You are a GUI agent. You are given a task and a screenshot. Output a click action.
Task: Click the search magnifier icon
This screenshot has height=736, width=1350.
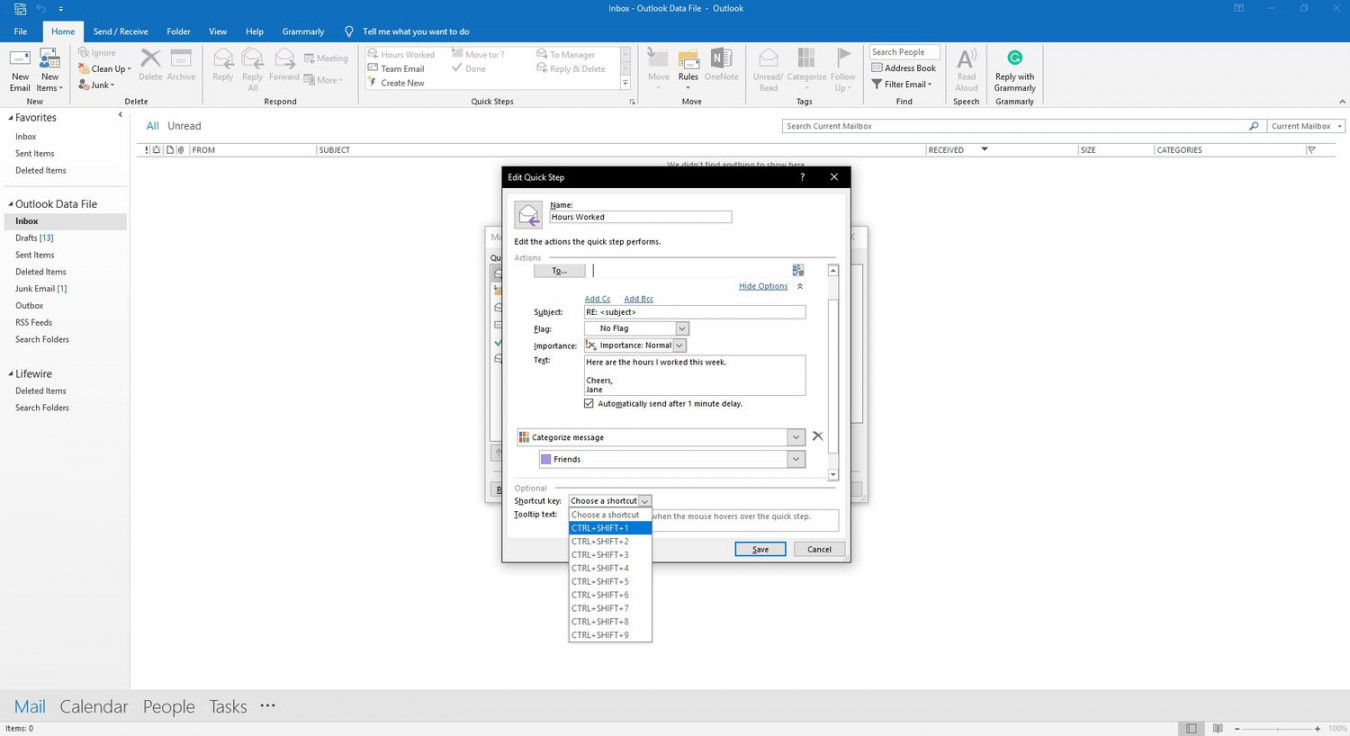tap(1254, 126)
